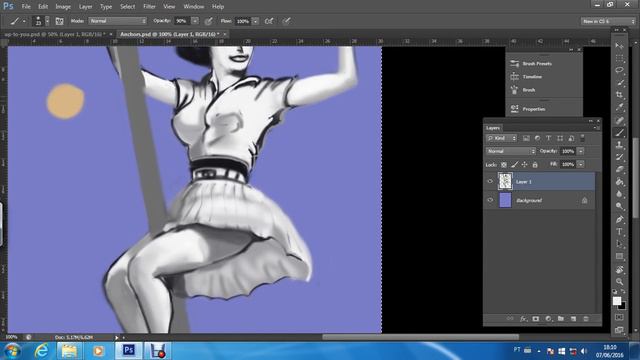
Task: Select the Crop tool
Action: coord(619,95)
